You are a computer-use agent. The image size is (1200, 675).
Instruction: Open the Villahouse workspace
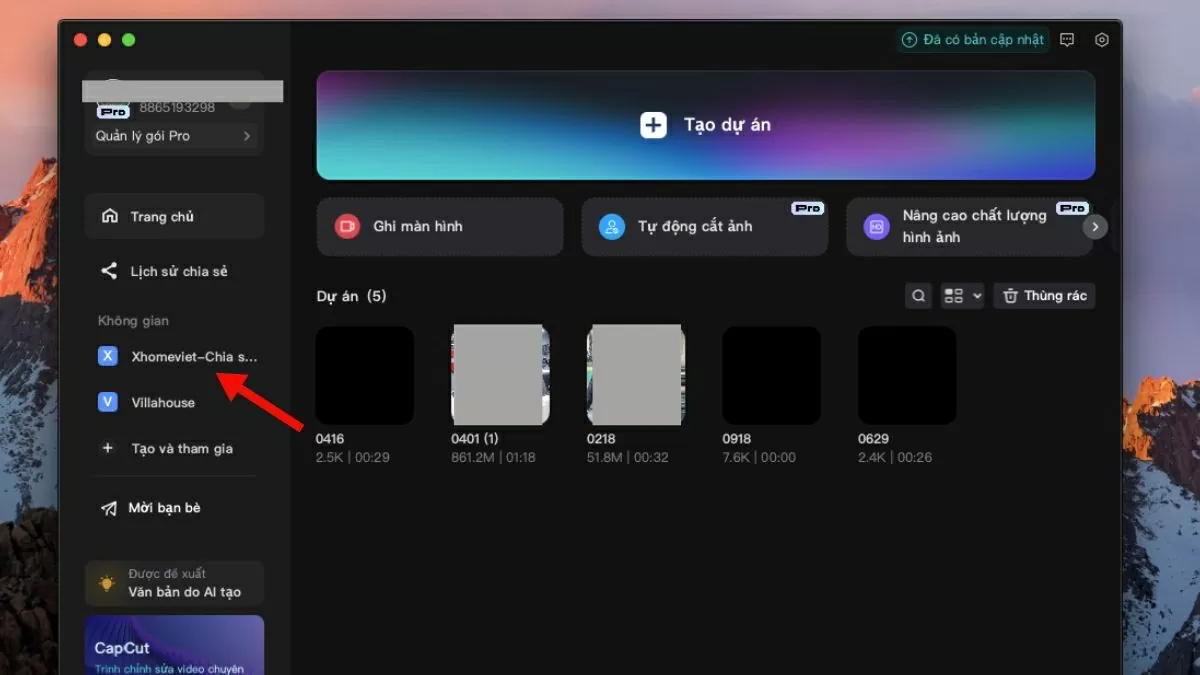[163, 402]
